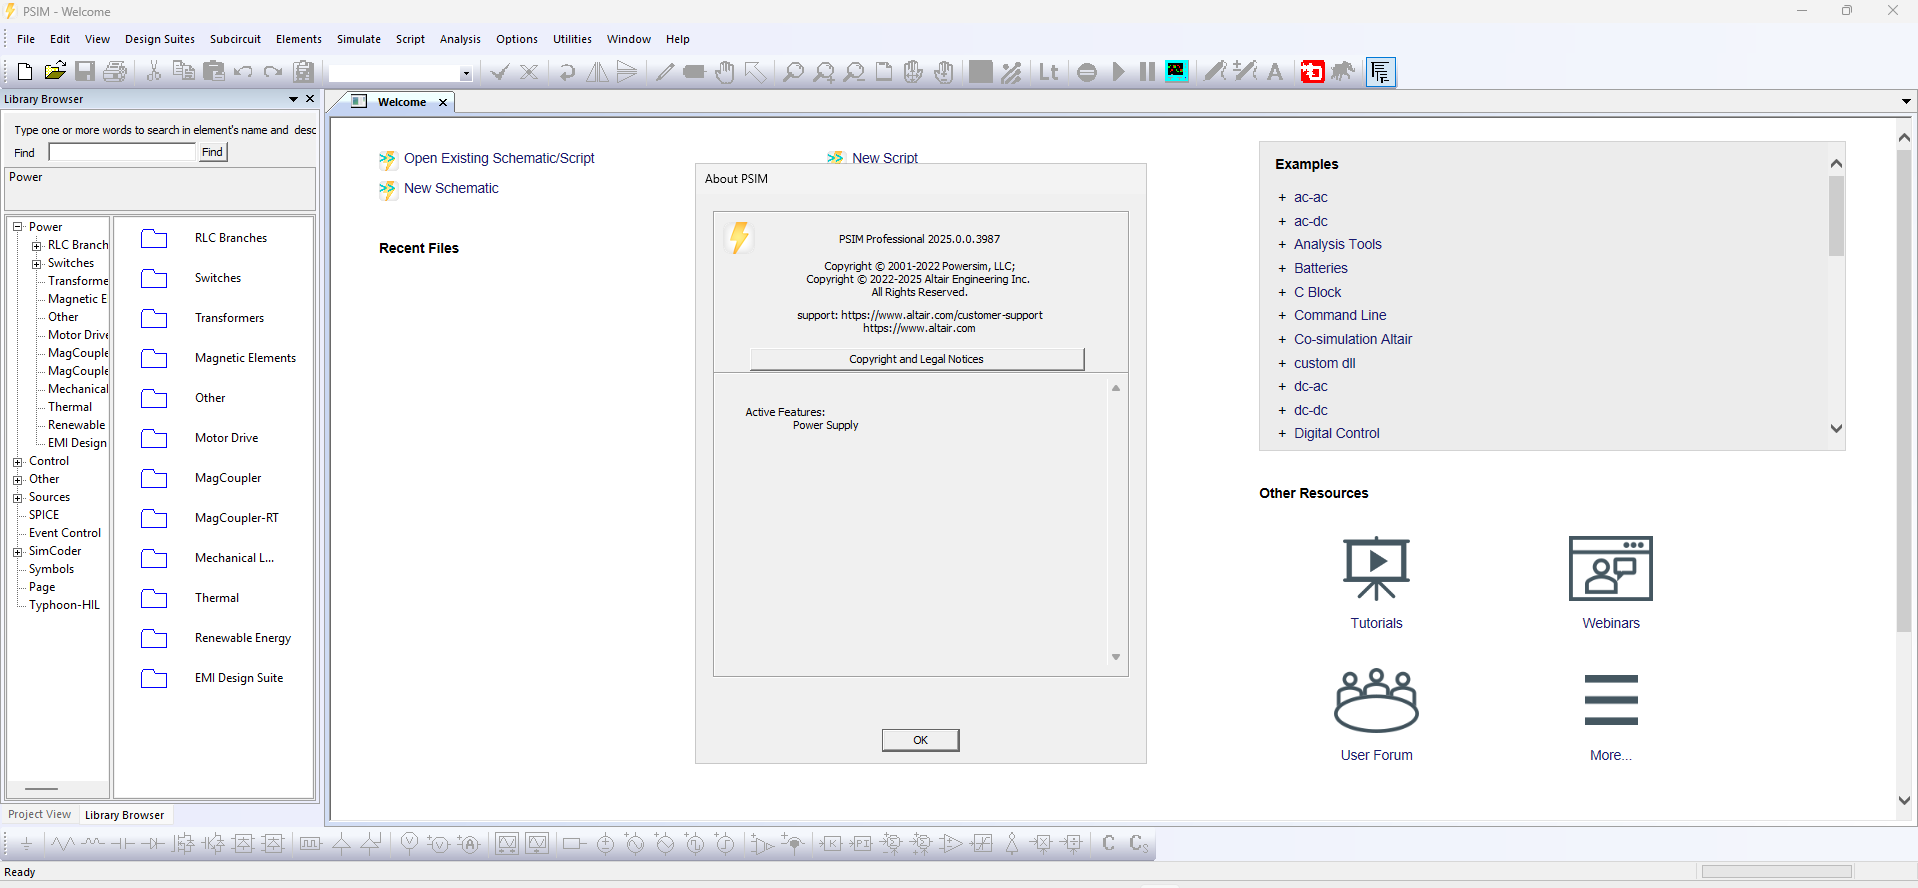Click the Find search input field
1918x888 pixels.
click(x=122, y=152)
